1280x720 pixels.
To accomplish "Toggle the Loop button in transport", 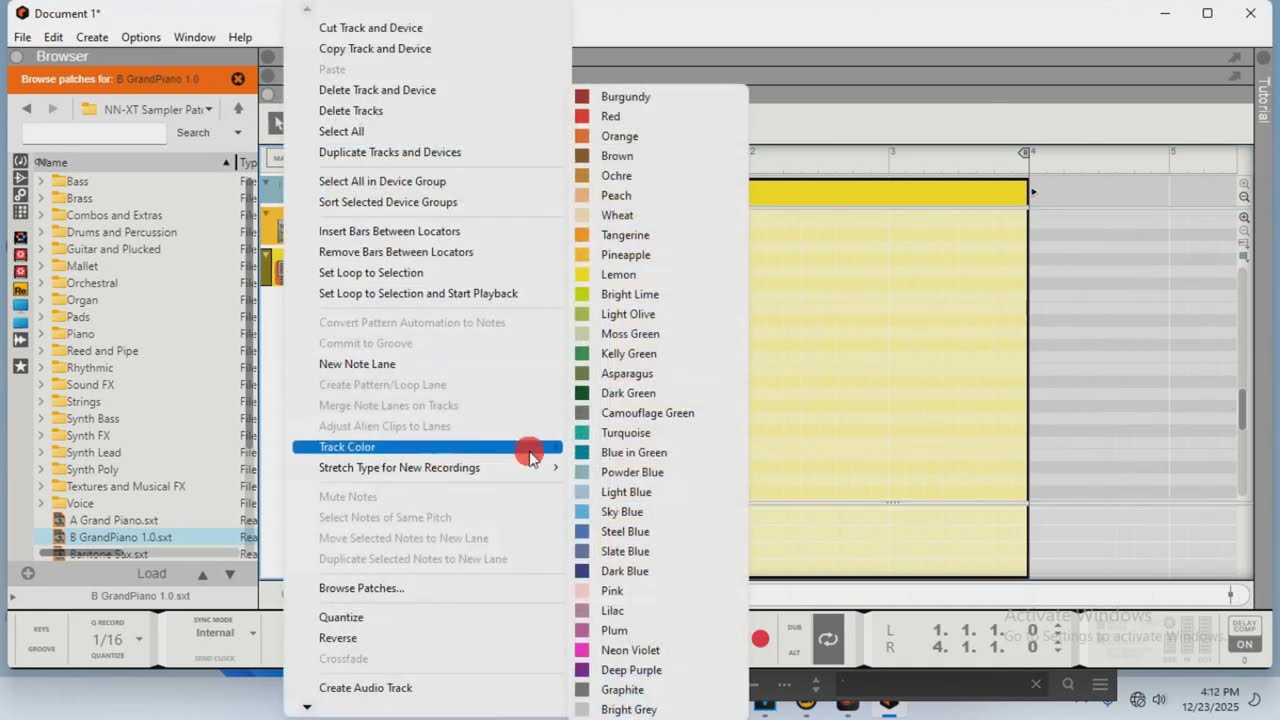I will 828,639.
